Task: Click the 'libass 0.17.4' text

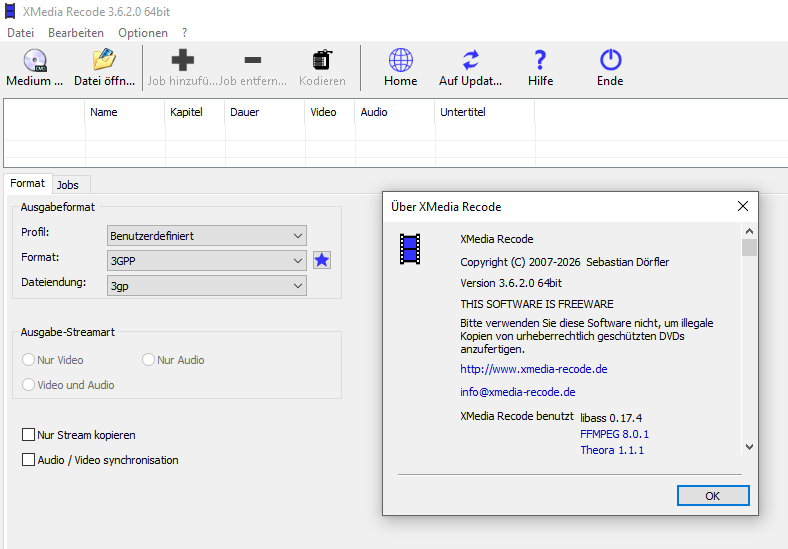Action: [611, 418]
